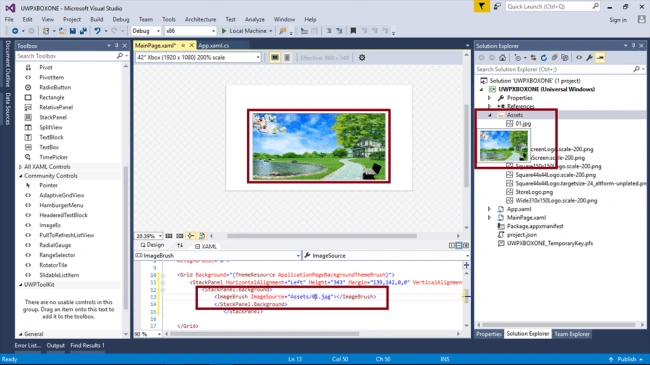Open the Output panel
Image resolution: width=650 pixels, height=365 pixels.
tap(56, 346)
